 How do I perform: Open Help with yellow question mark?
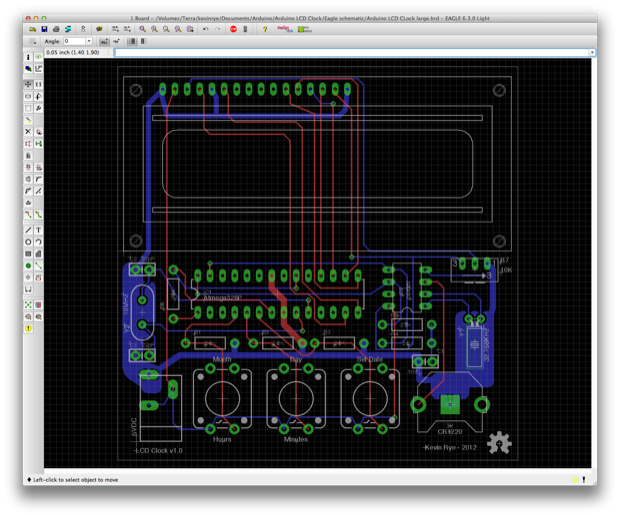[265, 29]
